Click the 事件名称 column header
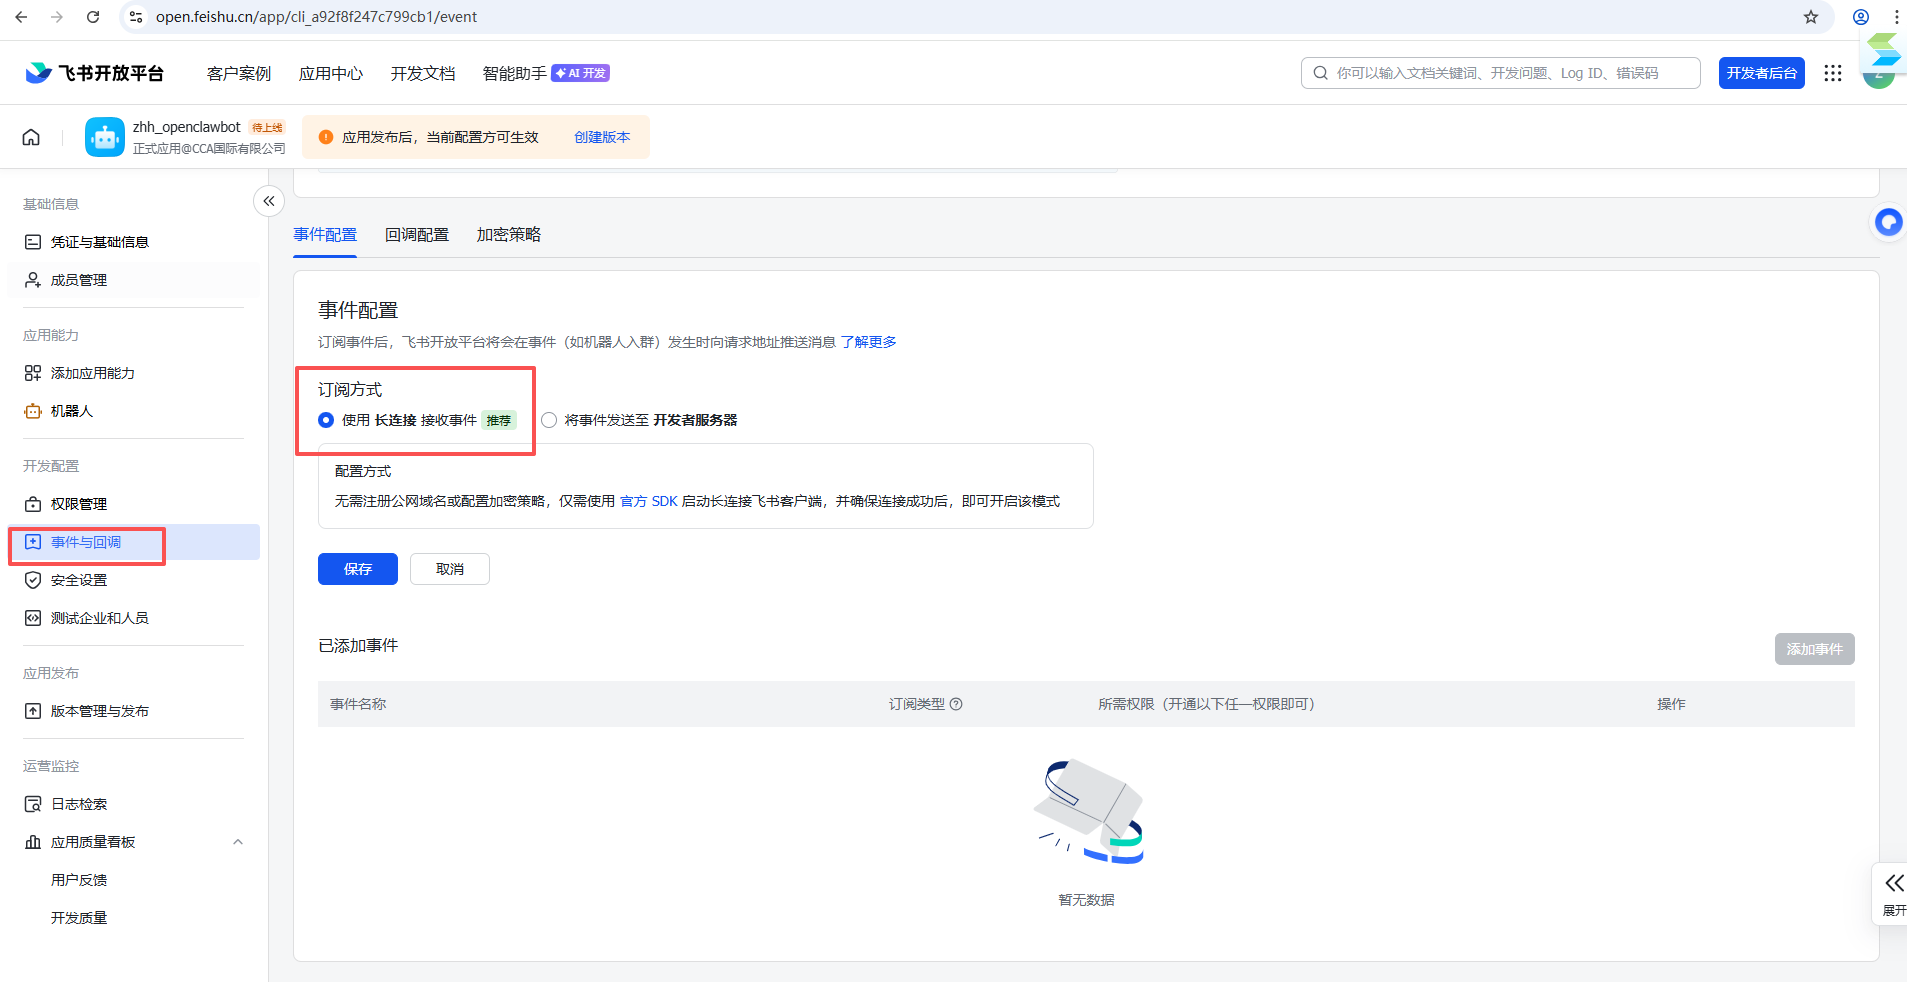Screen dimensions: 1907x982 (x=358, y=704)
